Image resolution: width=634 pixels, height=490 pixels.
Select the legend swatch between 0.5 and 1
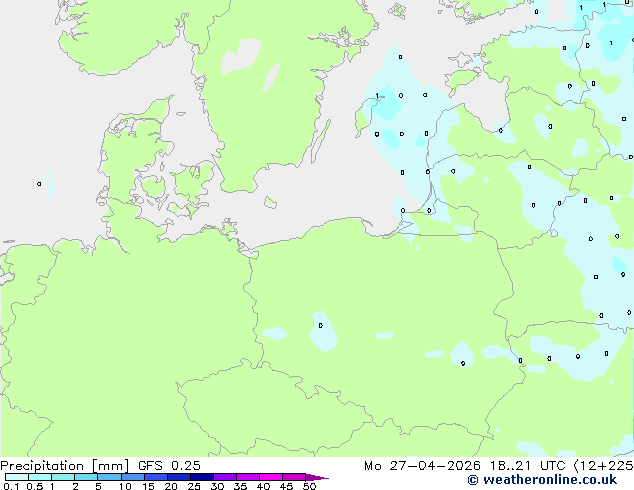click(x=40, y=477)
